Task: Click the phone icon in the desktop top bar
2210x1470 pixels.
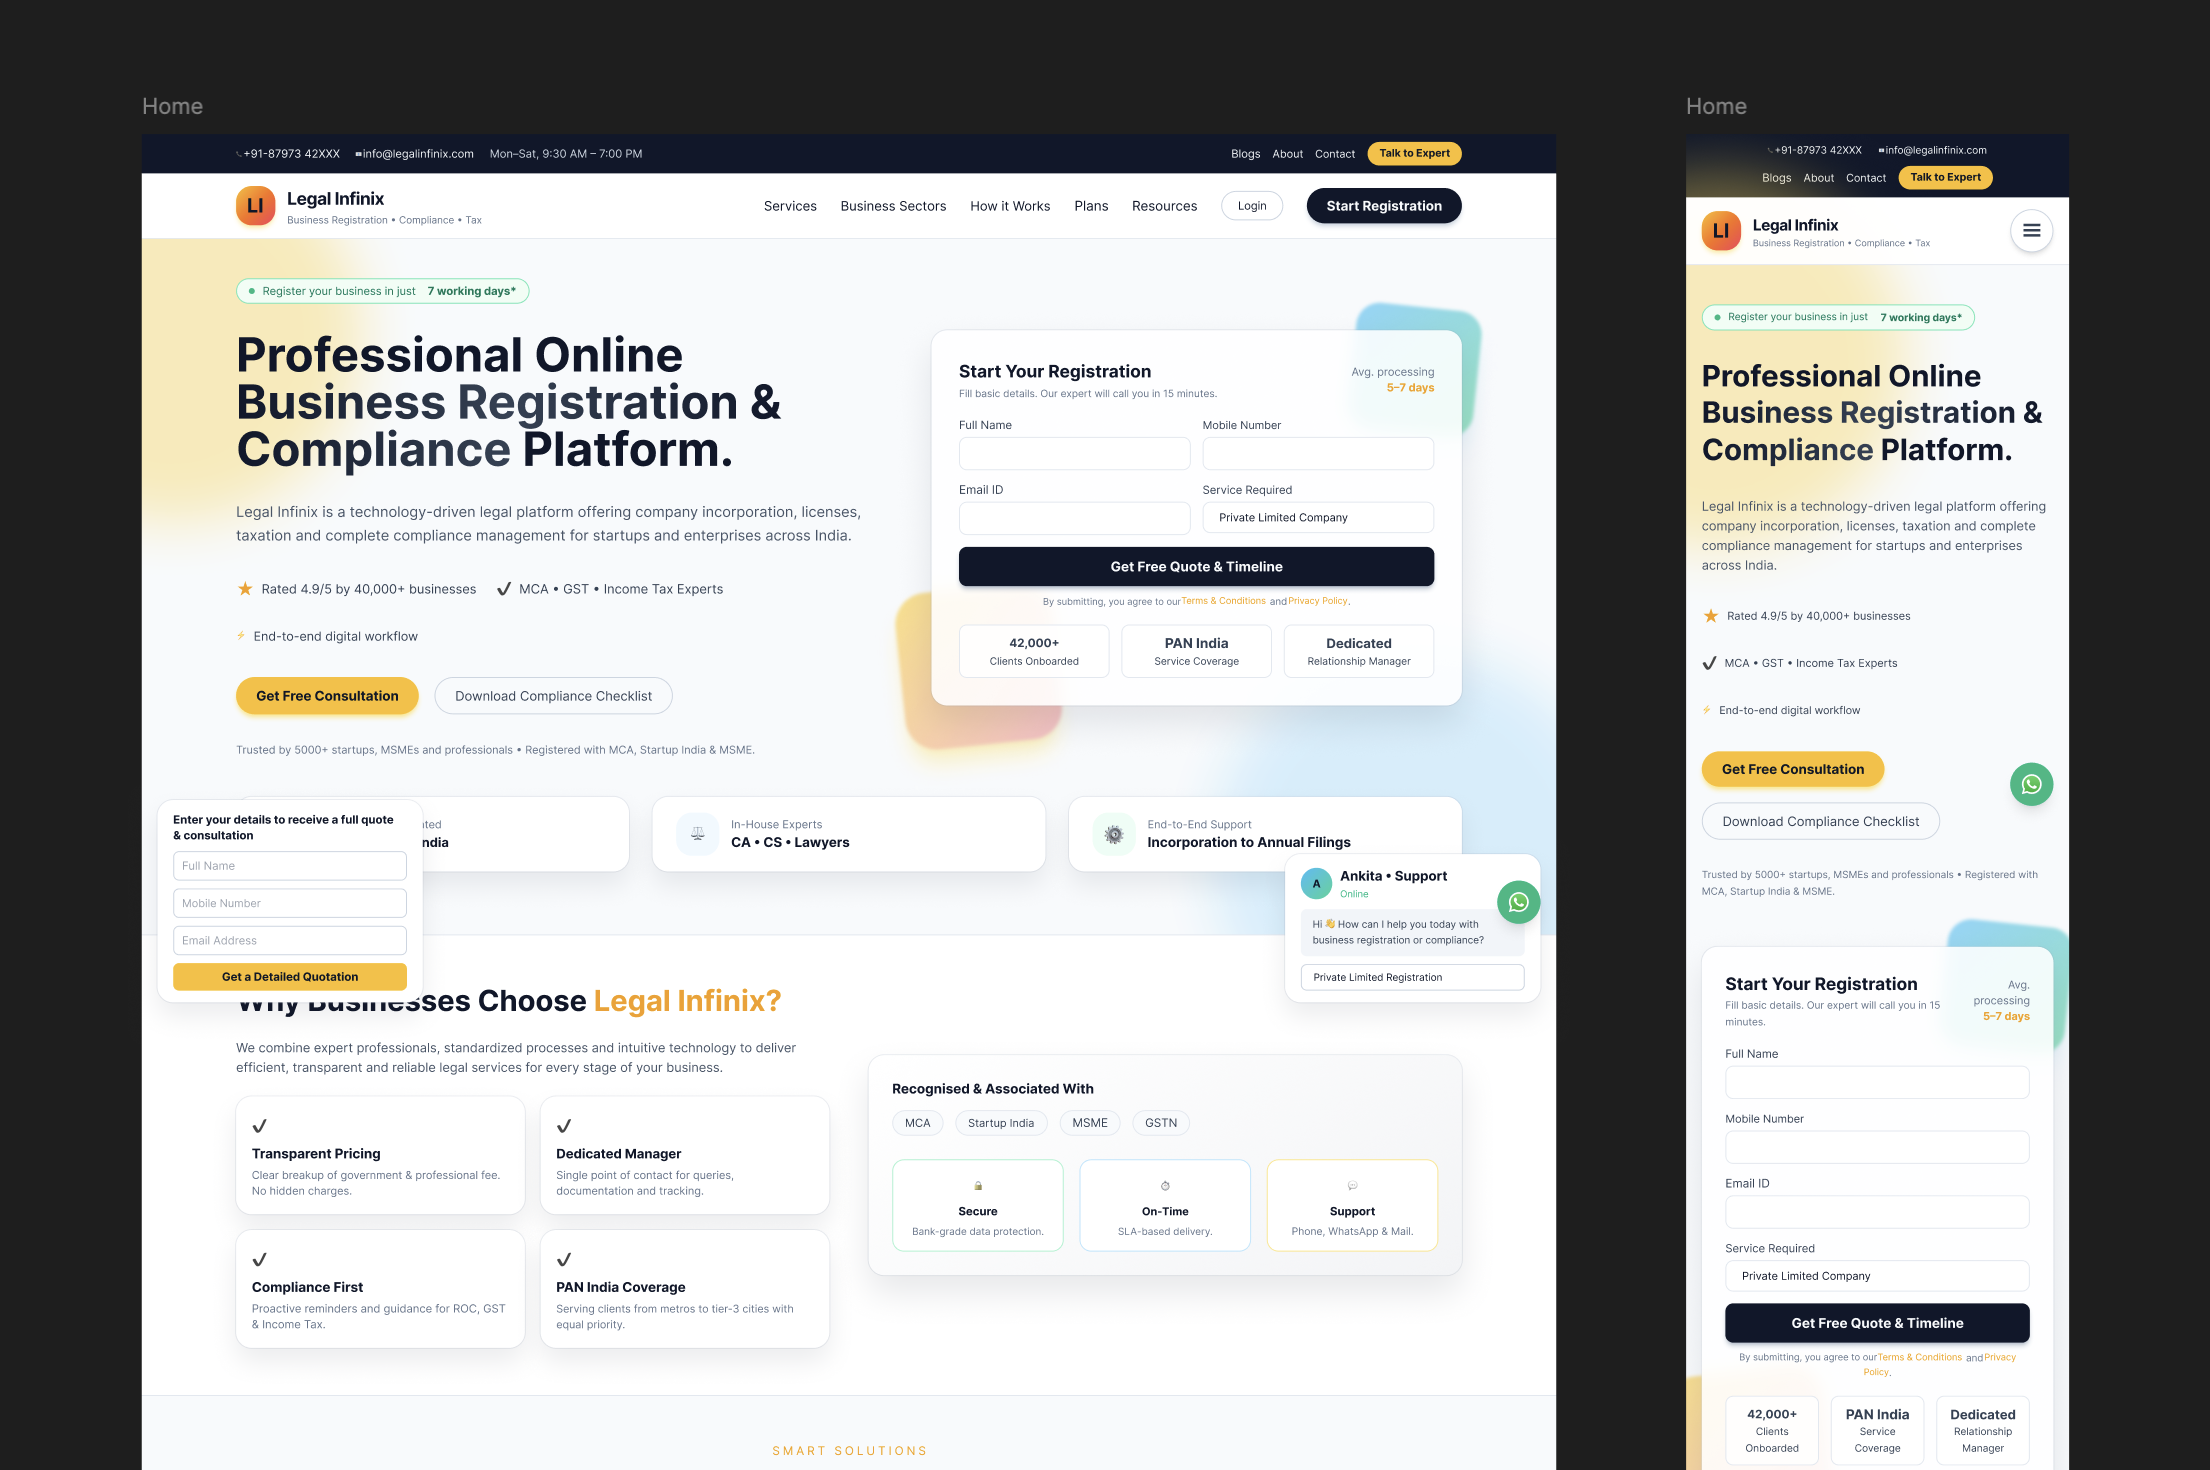Action: (x=239, y=154)
